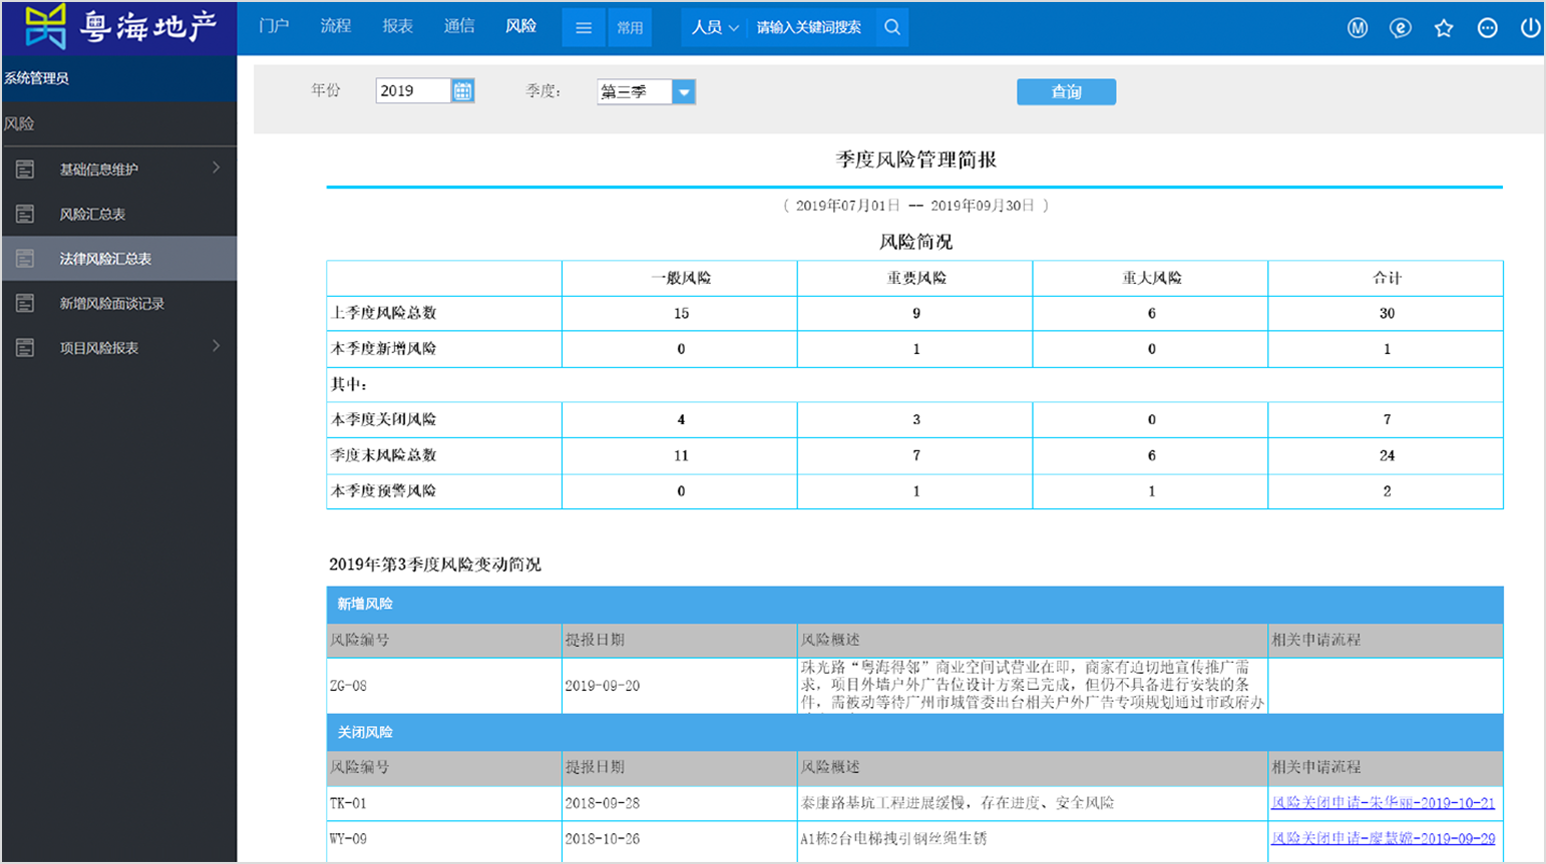Click the power logout icon
Image resolution: width=1546 pixels, height=864 pixels.
coord(1529,28)
